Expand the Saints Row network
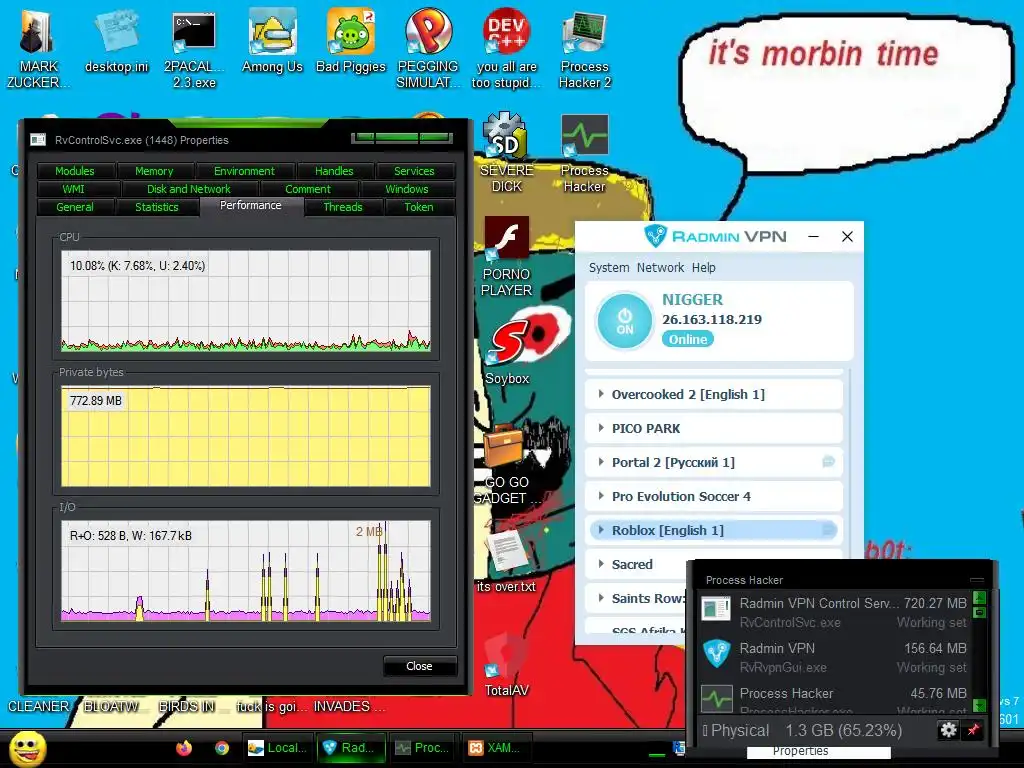The image size is (1024, 768). click(x=601, y=598)
